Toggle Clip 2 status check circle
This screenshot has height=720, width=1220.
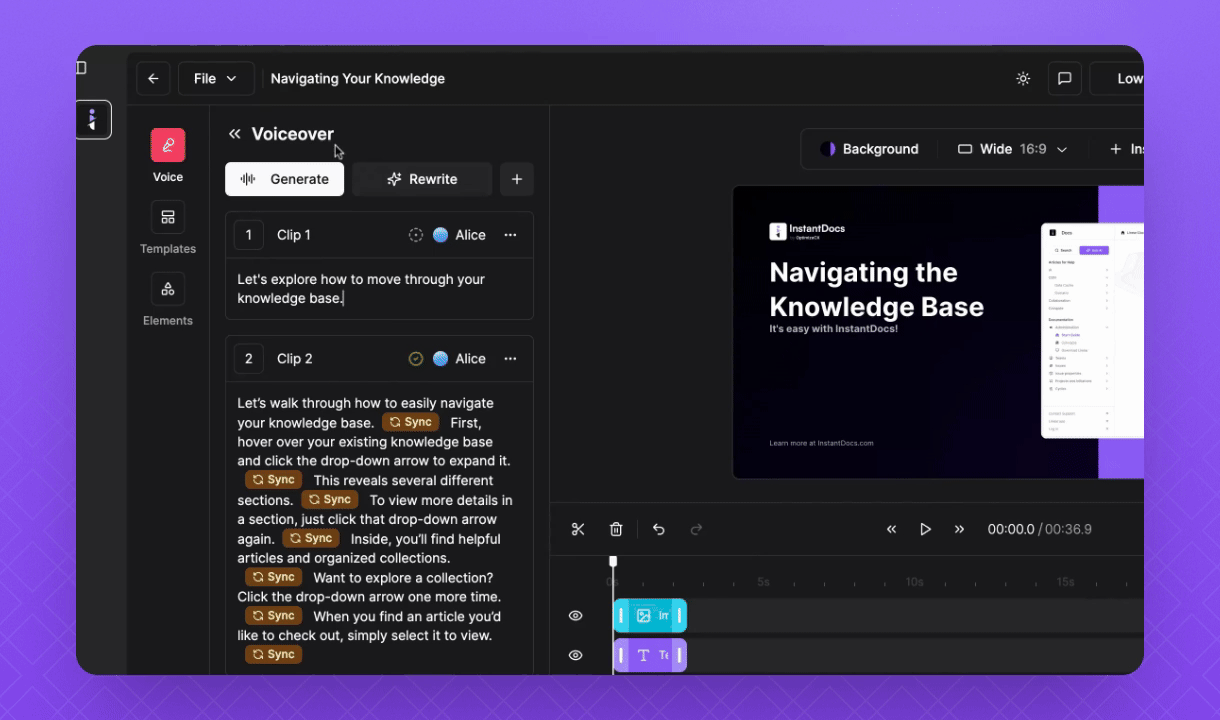click(416, 359)
